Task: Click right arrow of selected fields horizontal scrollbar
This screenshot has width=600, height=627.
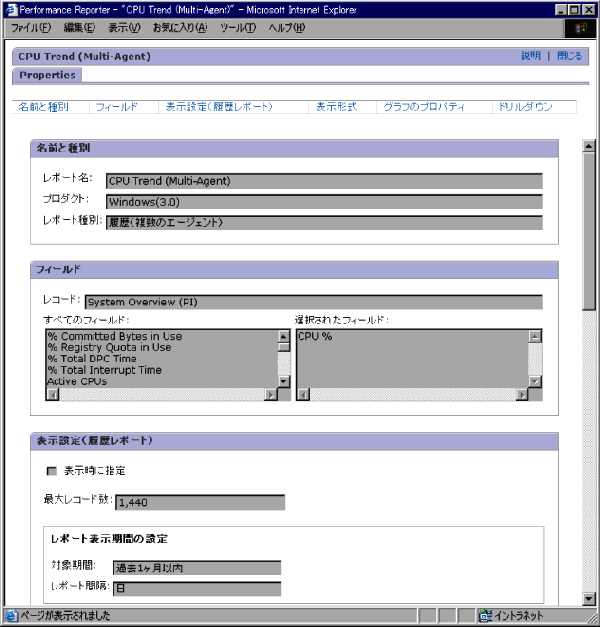Action: coord(522,395)
